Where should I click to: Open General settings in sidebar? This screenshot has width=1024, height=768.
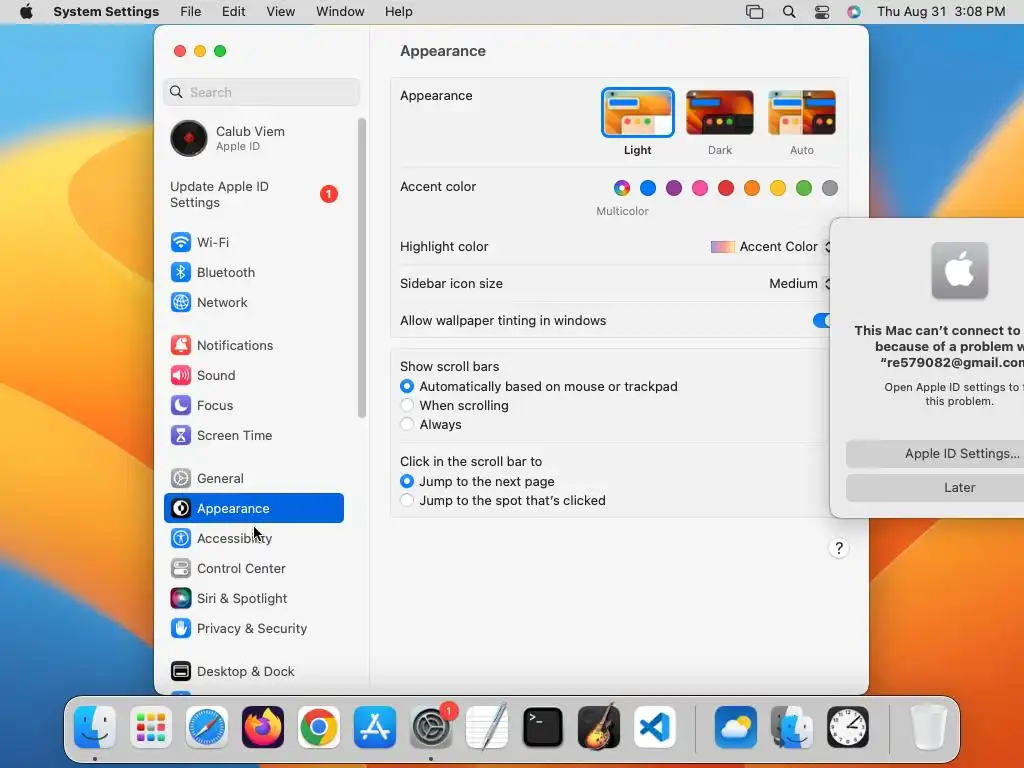(253, 479)
